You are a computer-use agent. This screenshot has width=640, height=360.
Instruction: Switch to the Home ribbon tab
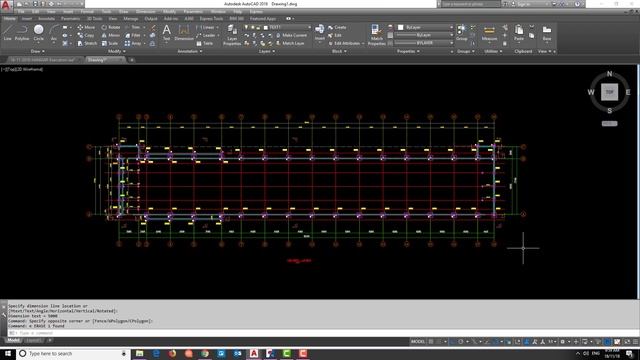(9, 19)
